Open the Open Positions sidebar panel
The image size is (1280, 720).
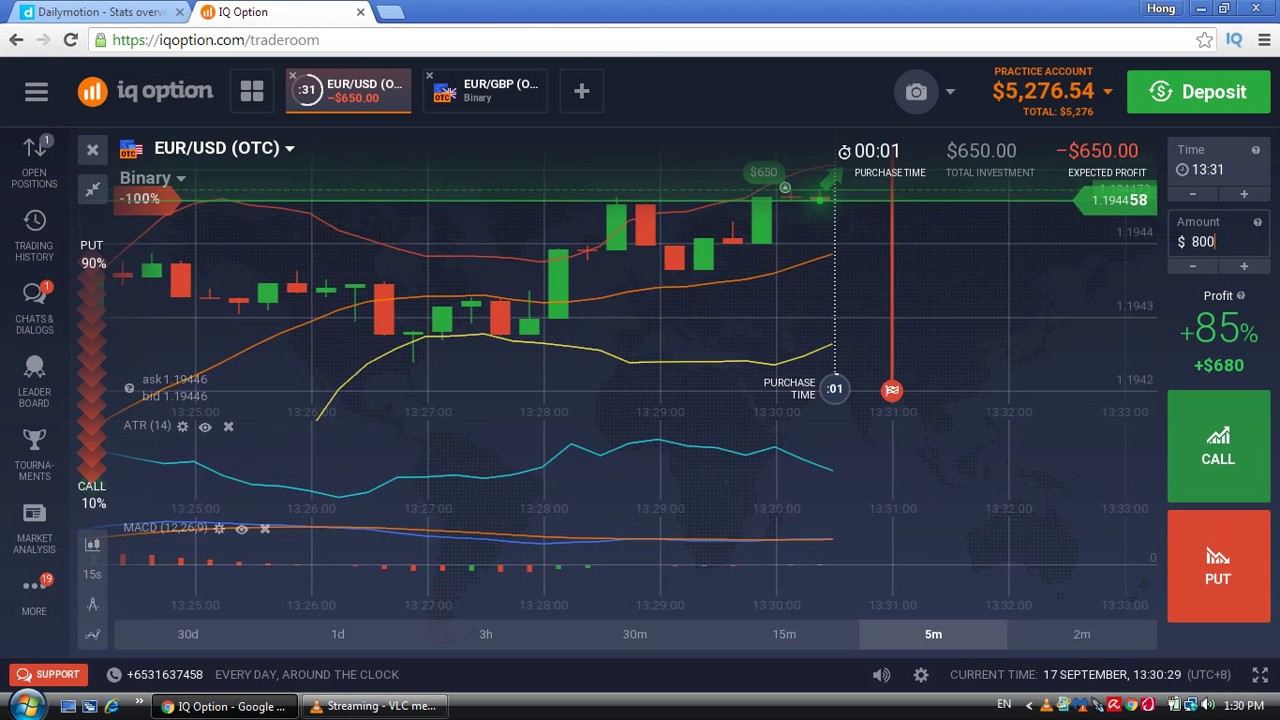(x=34, y=161)
